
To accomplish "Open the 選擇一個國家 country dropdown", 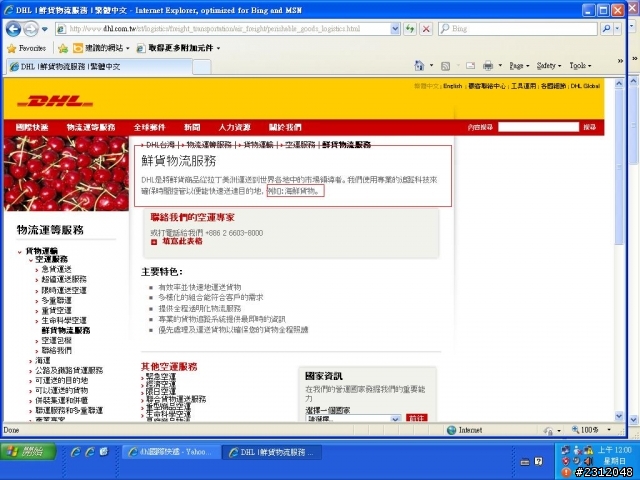I will tap(353, 418).
